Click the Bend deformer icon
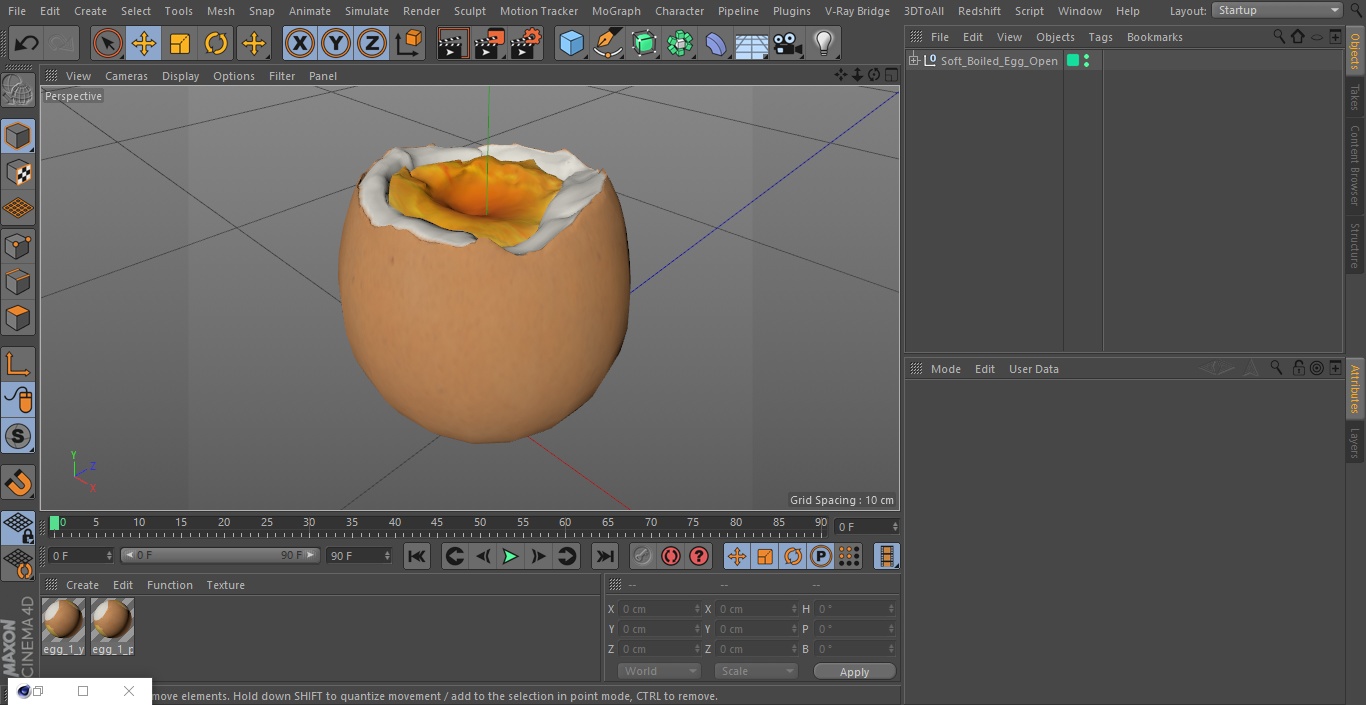This screenshot has height=705, width=1366. pos(716,43)
